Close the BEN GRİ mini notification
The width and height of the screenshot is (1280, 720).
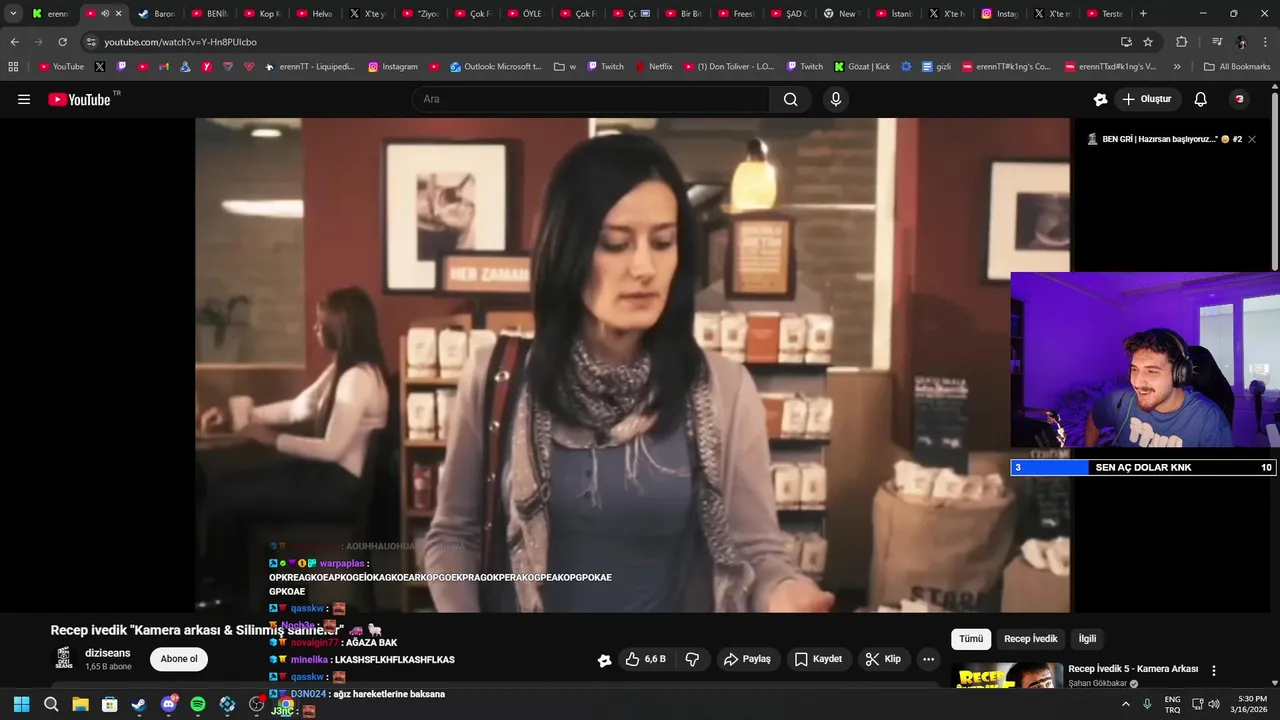[x=1252, y=139]
